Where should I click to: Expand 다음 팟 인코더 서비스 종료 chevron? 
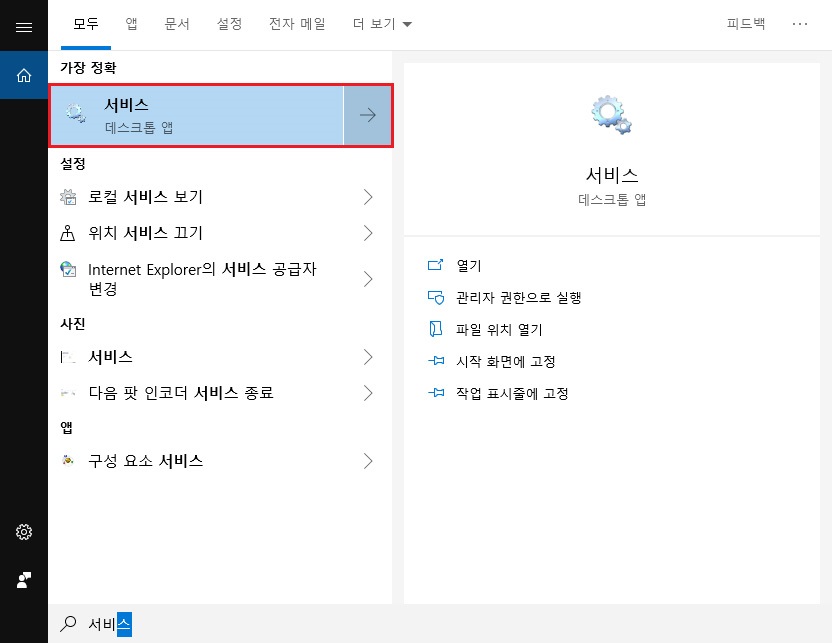click(368, 393)
